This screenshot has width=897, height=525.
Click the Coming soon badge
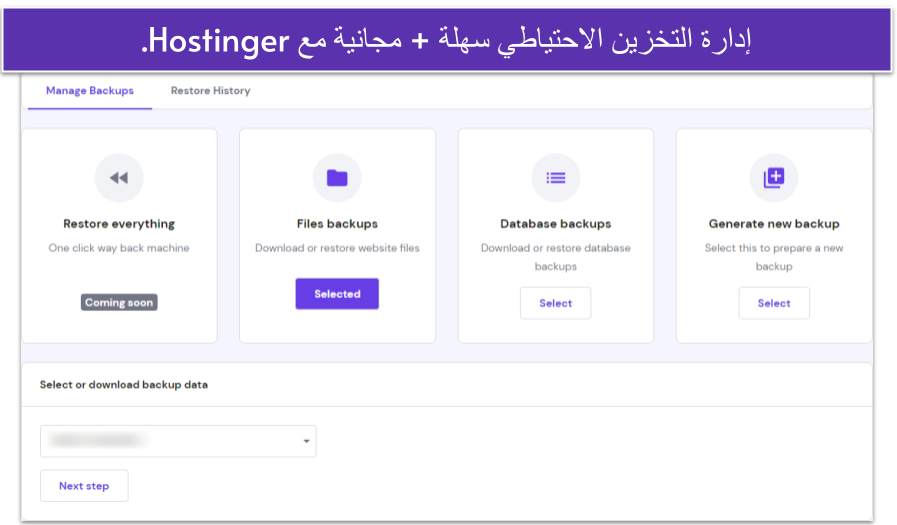coord(119,303)
